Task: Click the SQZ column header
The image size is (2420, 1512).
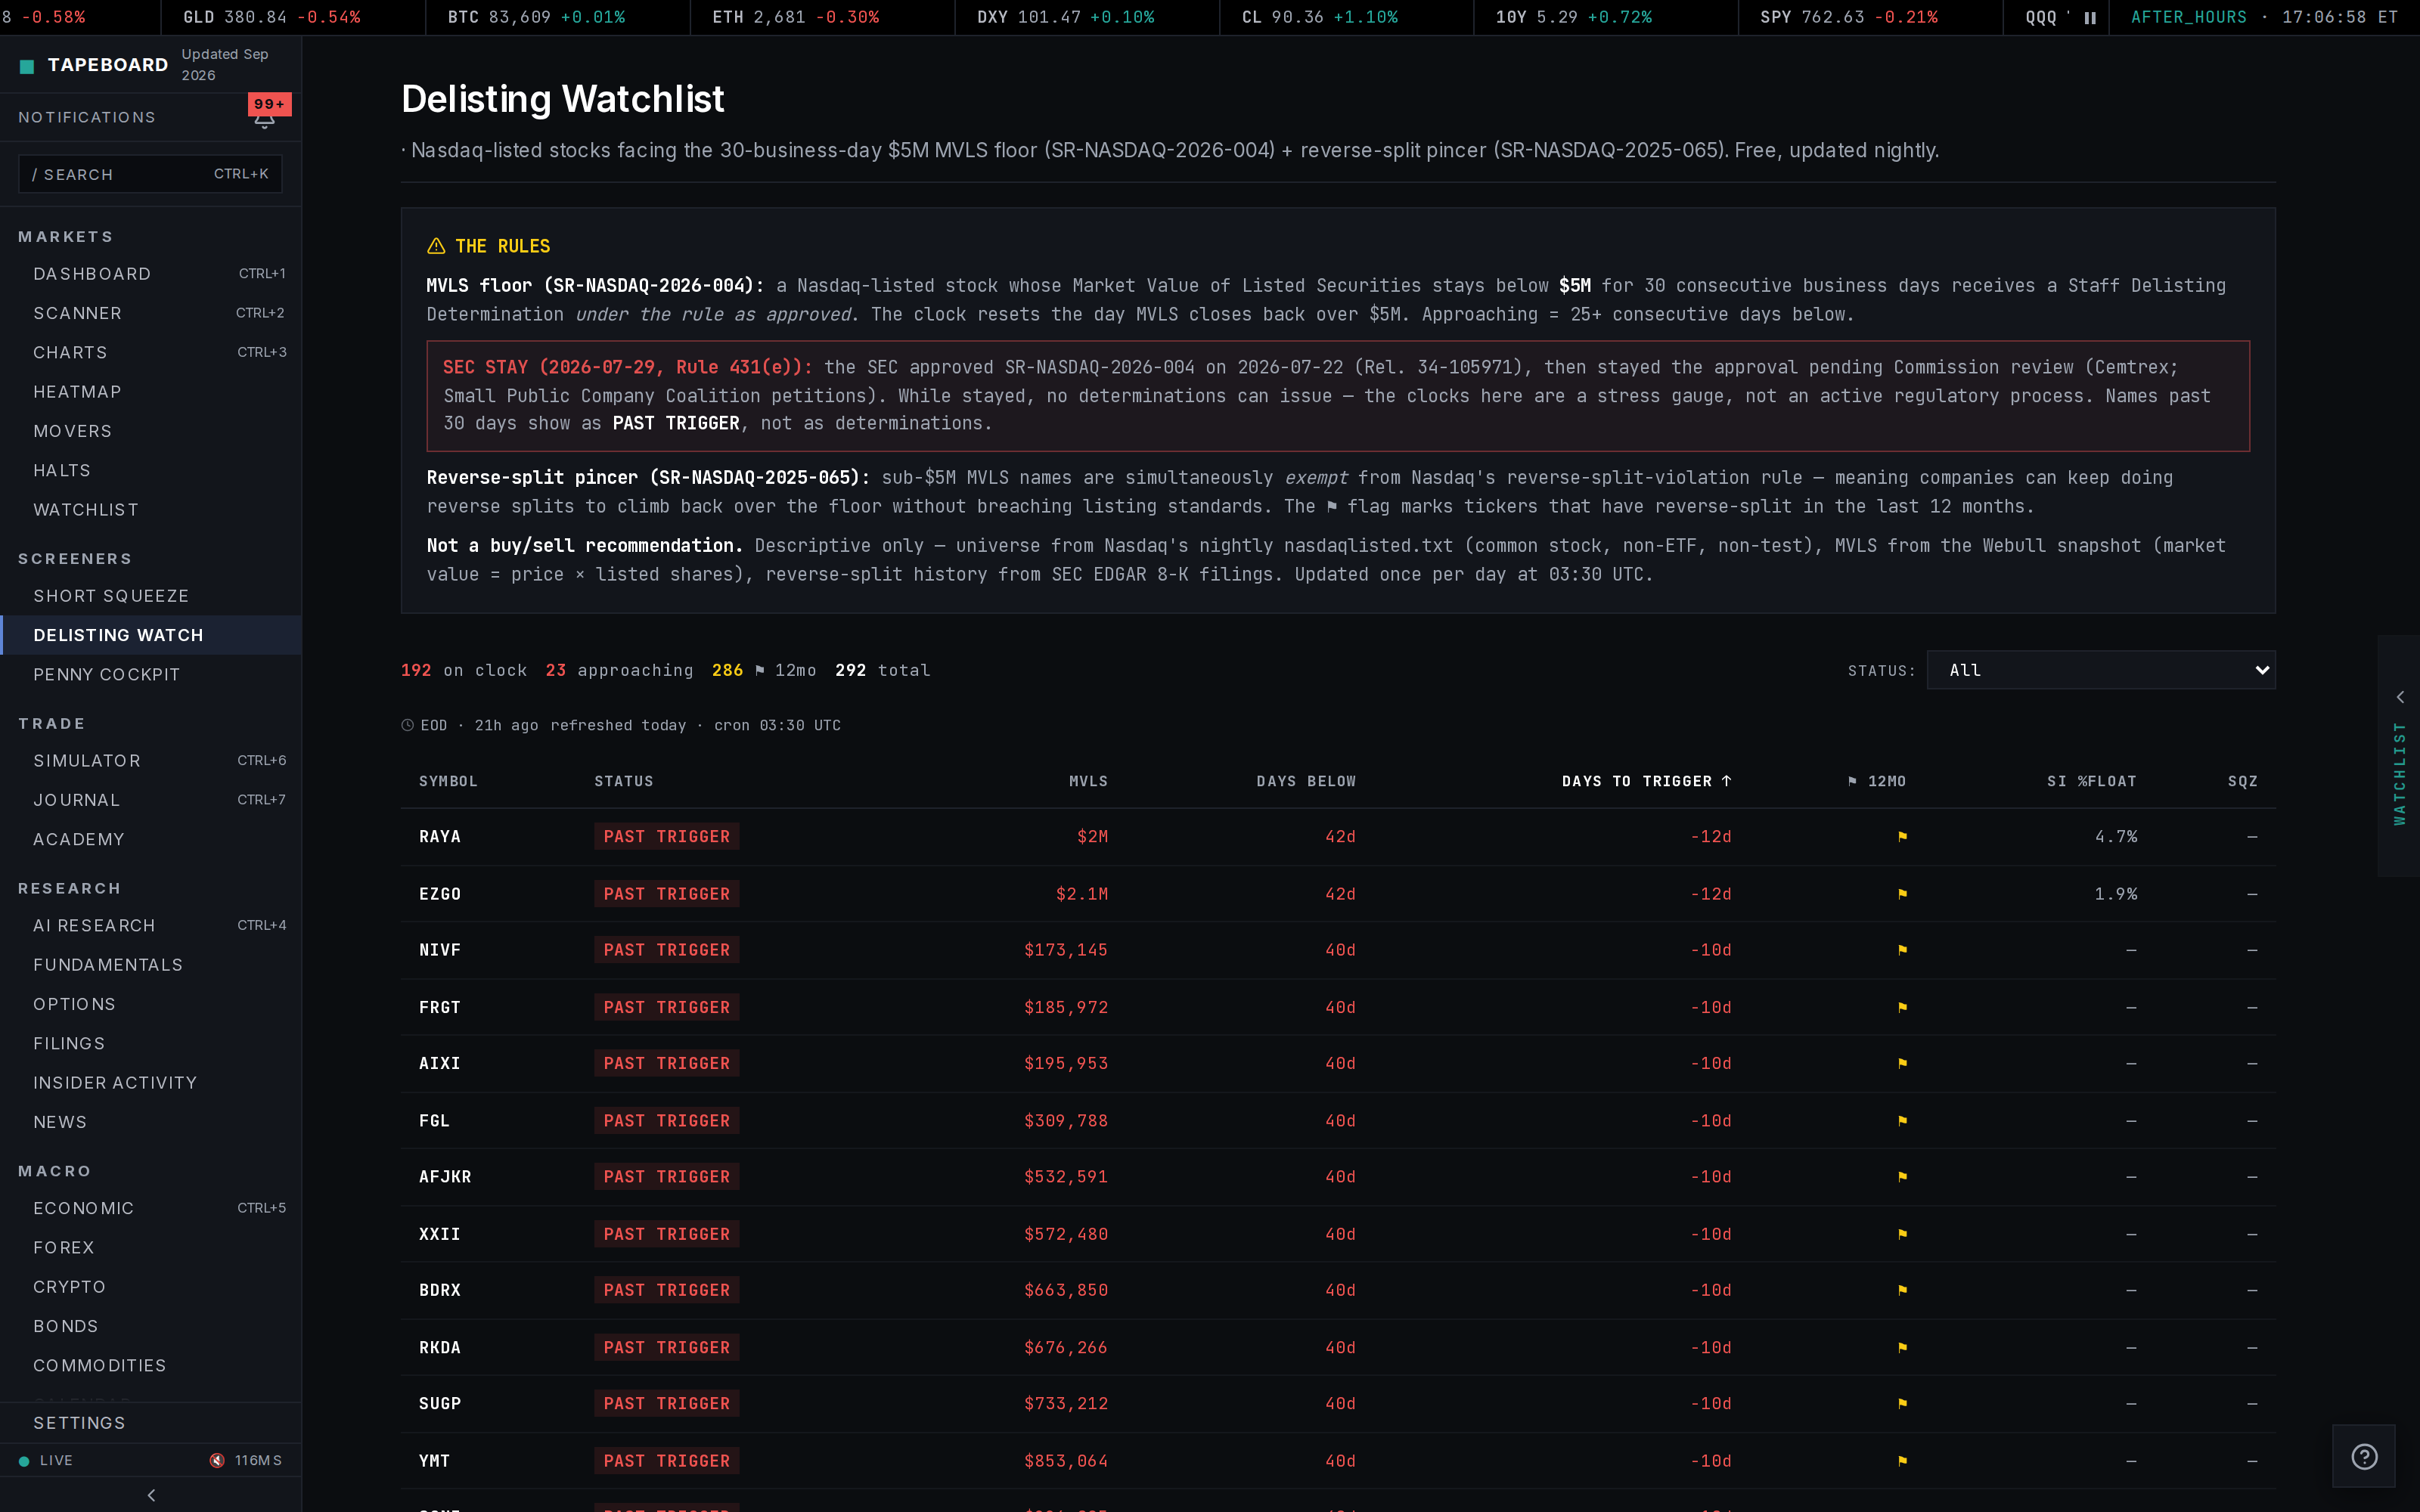Action: [2242, 781]
